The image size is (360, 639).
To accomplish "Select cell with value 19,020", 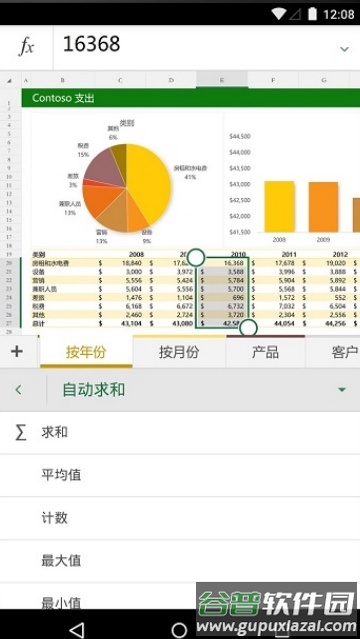I will [x=324, y=263].
